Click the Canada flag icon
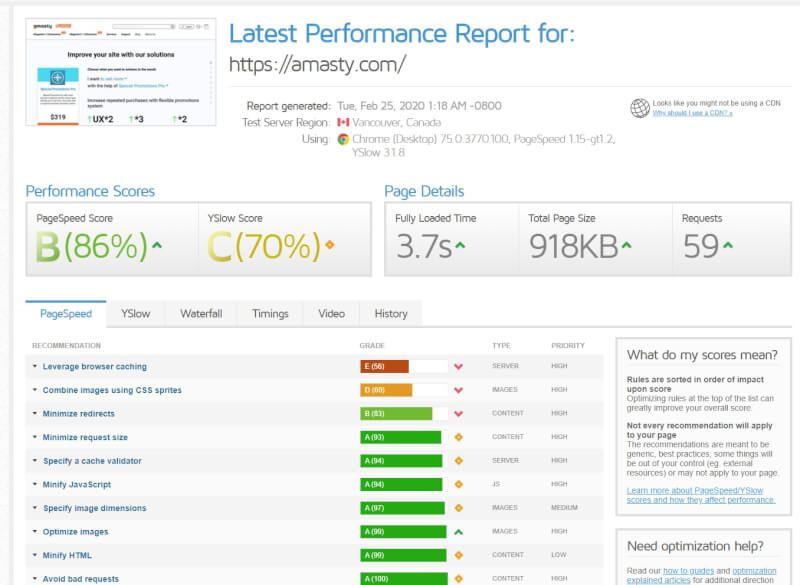 [343, 122]
